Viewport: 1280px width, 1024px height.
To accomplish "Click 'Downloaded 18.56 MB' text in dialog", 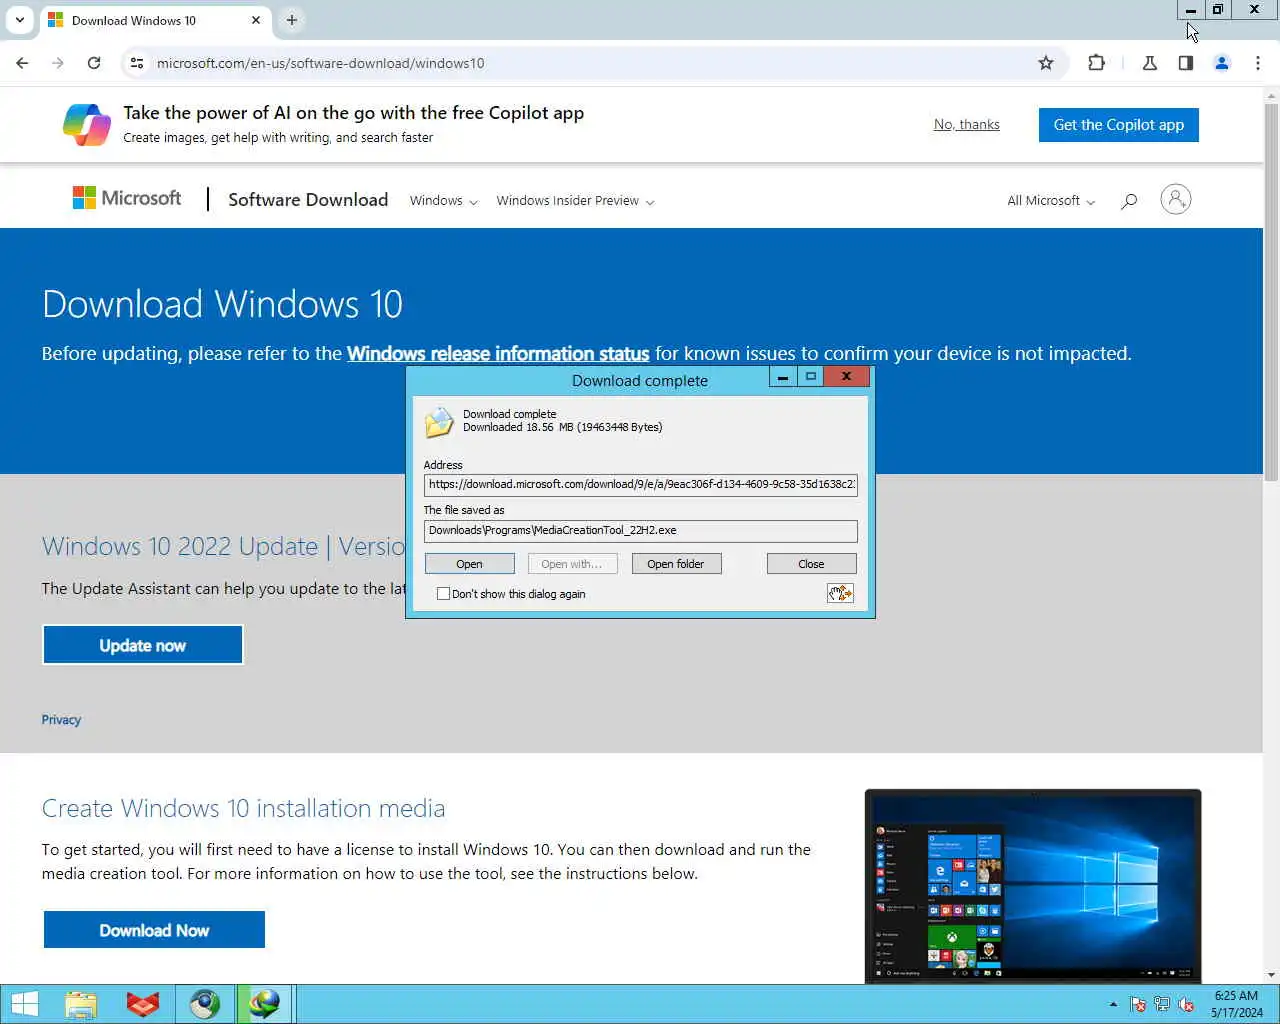I will (x=562, y=427).
